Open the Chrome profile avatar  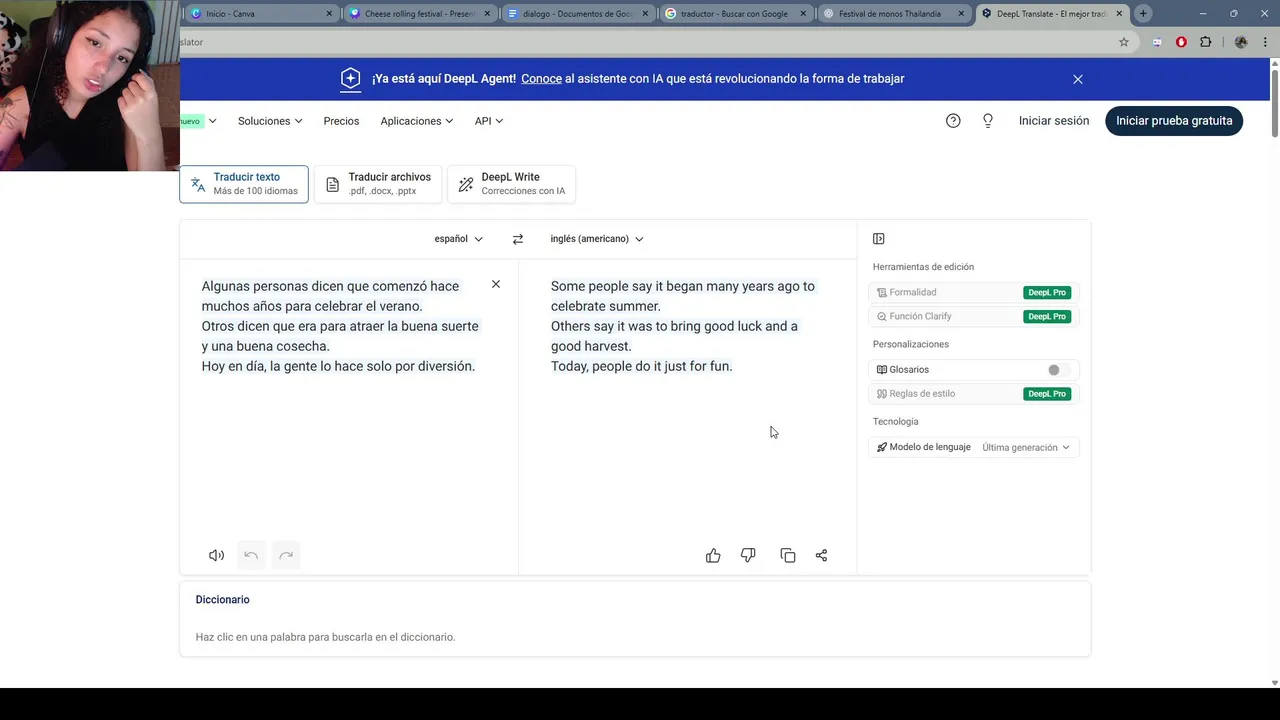coord(1241,42)
